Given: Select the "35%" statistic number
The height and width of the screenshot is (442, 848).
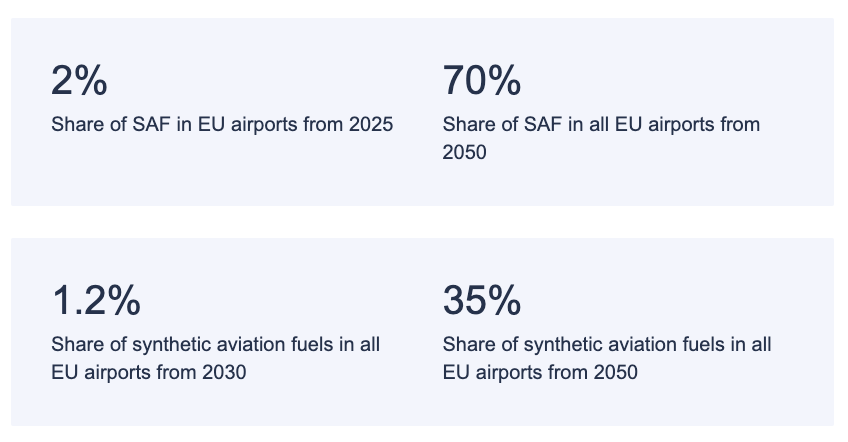Looking at the screenshot, I should pyautogui.click(x=481, y=300).
